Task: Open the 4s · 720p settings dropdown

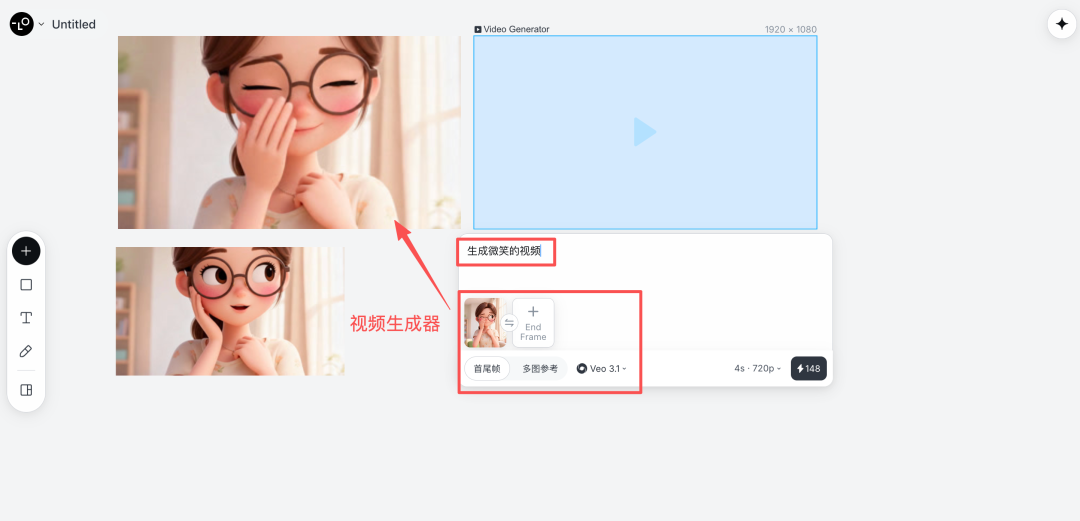Action: [x=757, y=369]
